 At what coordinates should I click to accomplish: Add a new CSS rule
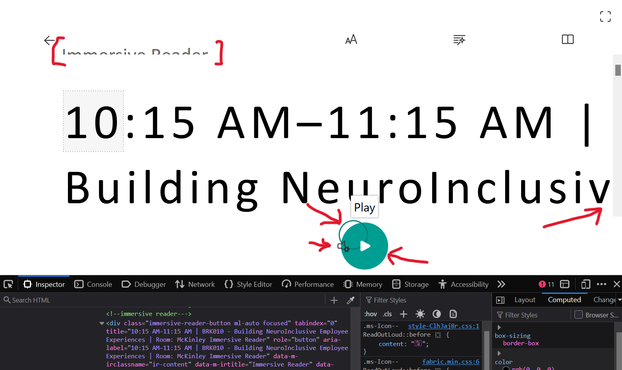403,314
